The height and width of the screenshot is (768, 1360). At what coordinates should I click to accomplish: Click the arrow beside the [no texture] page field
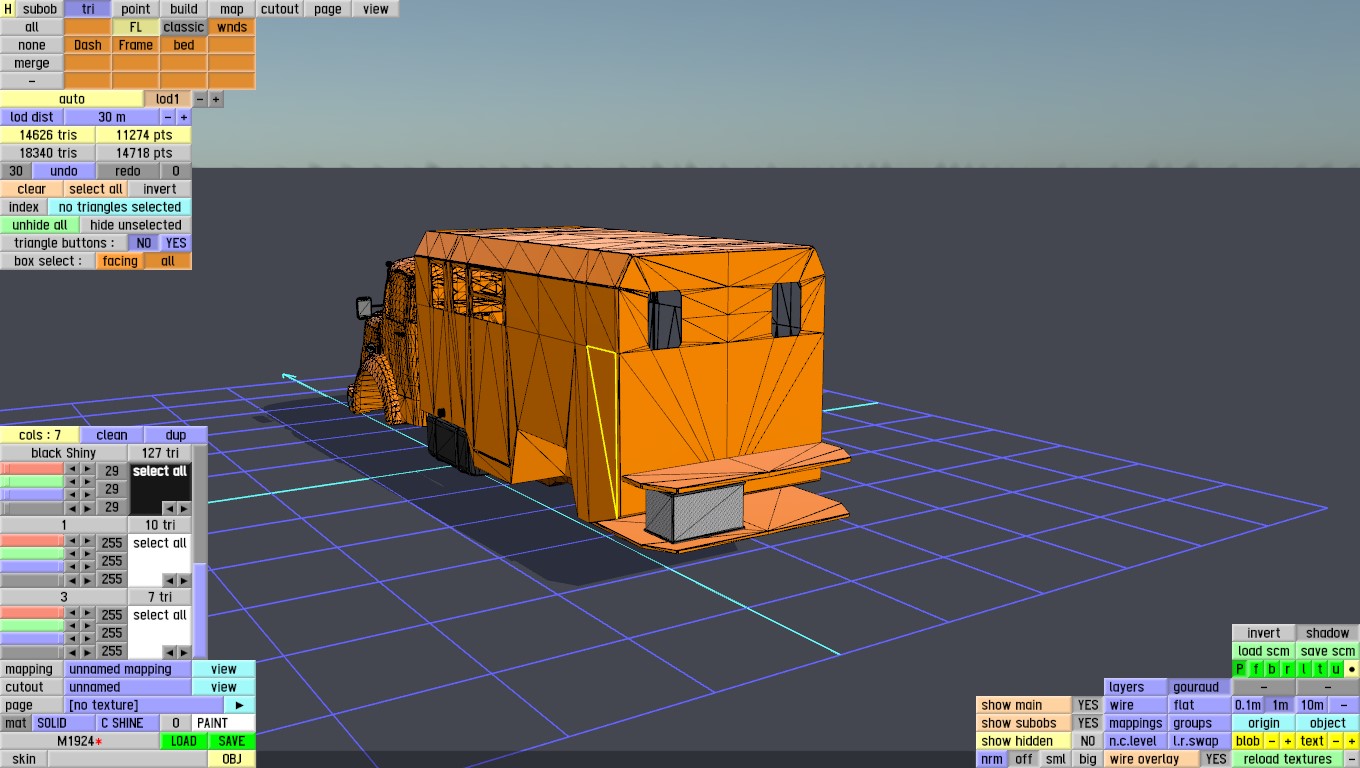click(x=239, y=705)
